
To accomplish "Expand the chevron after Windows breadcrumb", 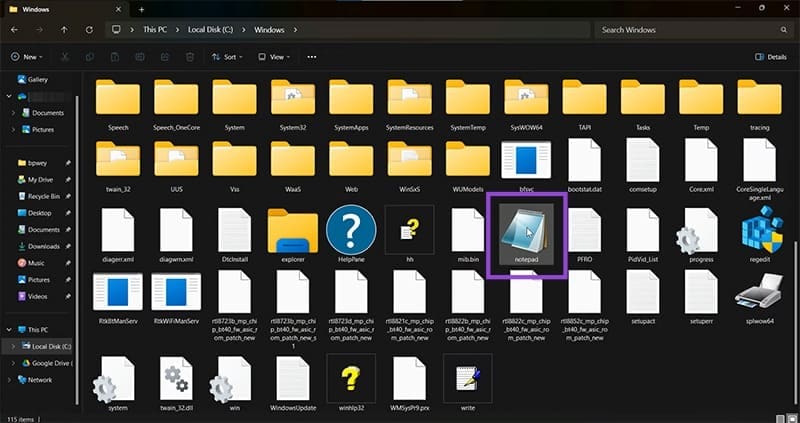I will tap(295, 30).
